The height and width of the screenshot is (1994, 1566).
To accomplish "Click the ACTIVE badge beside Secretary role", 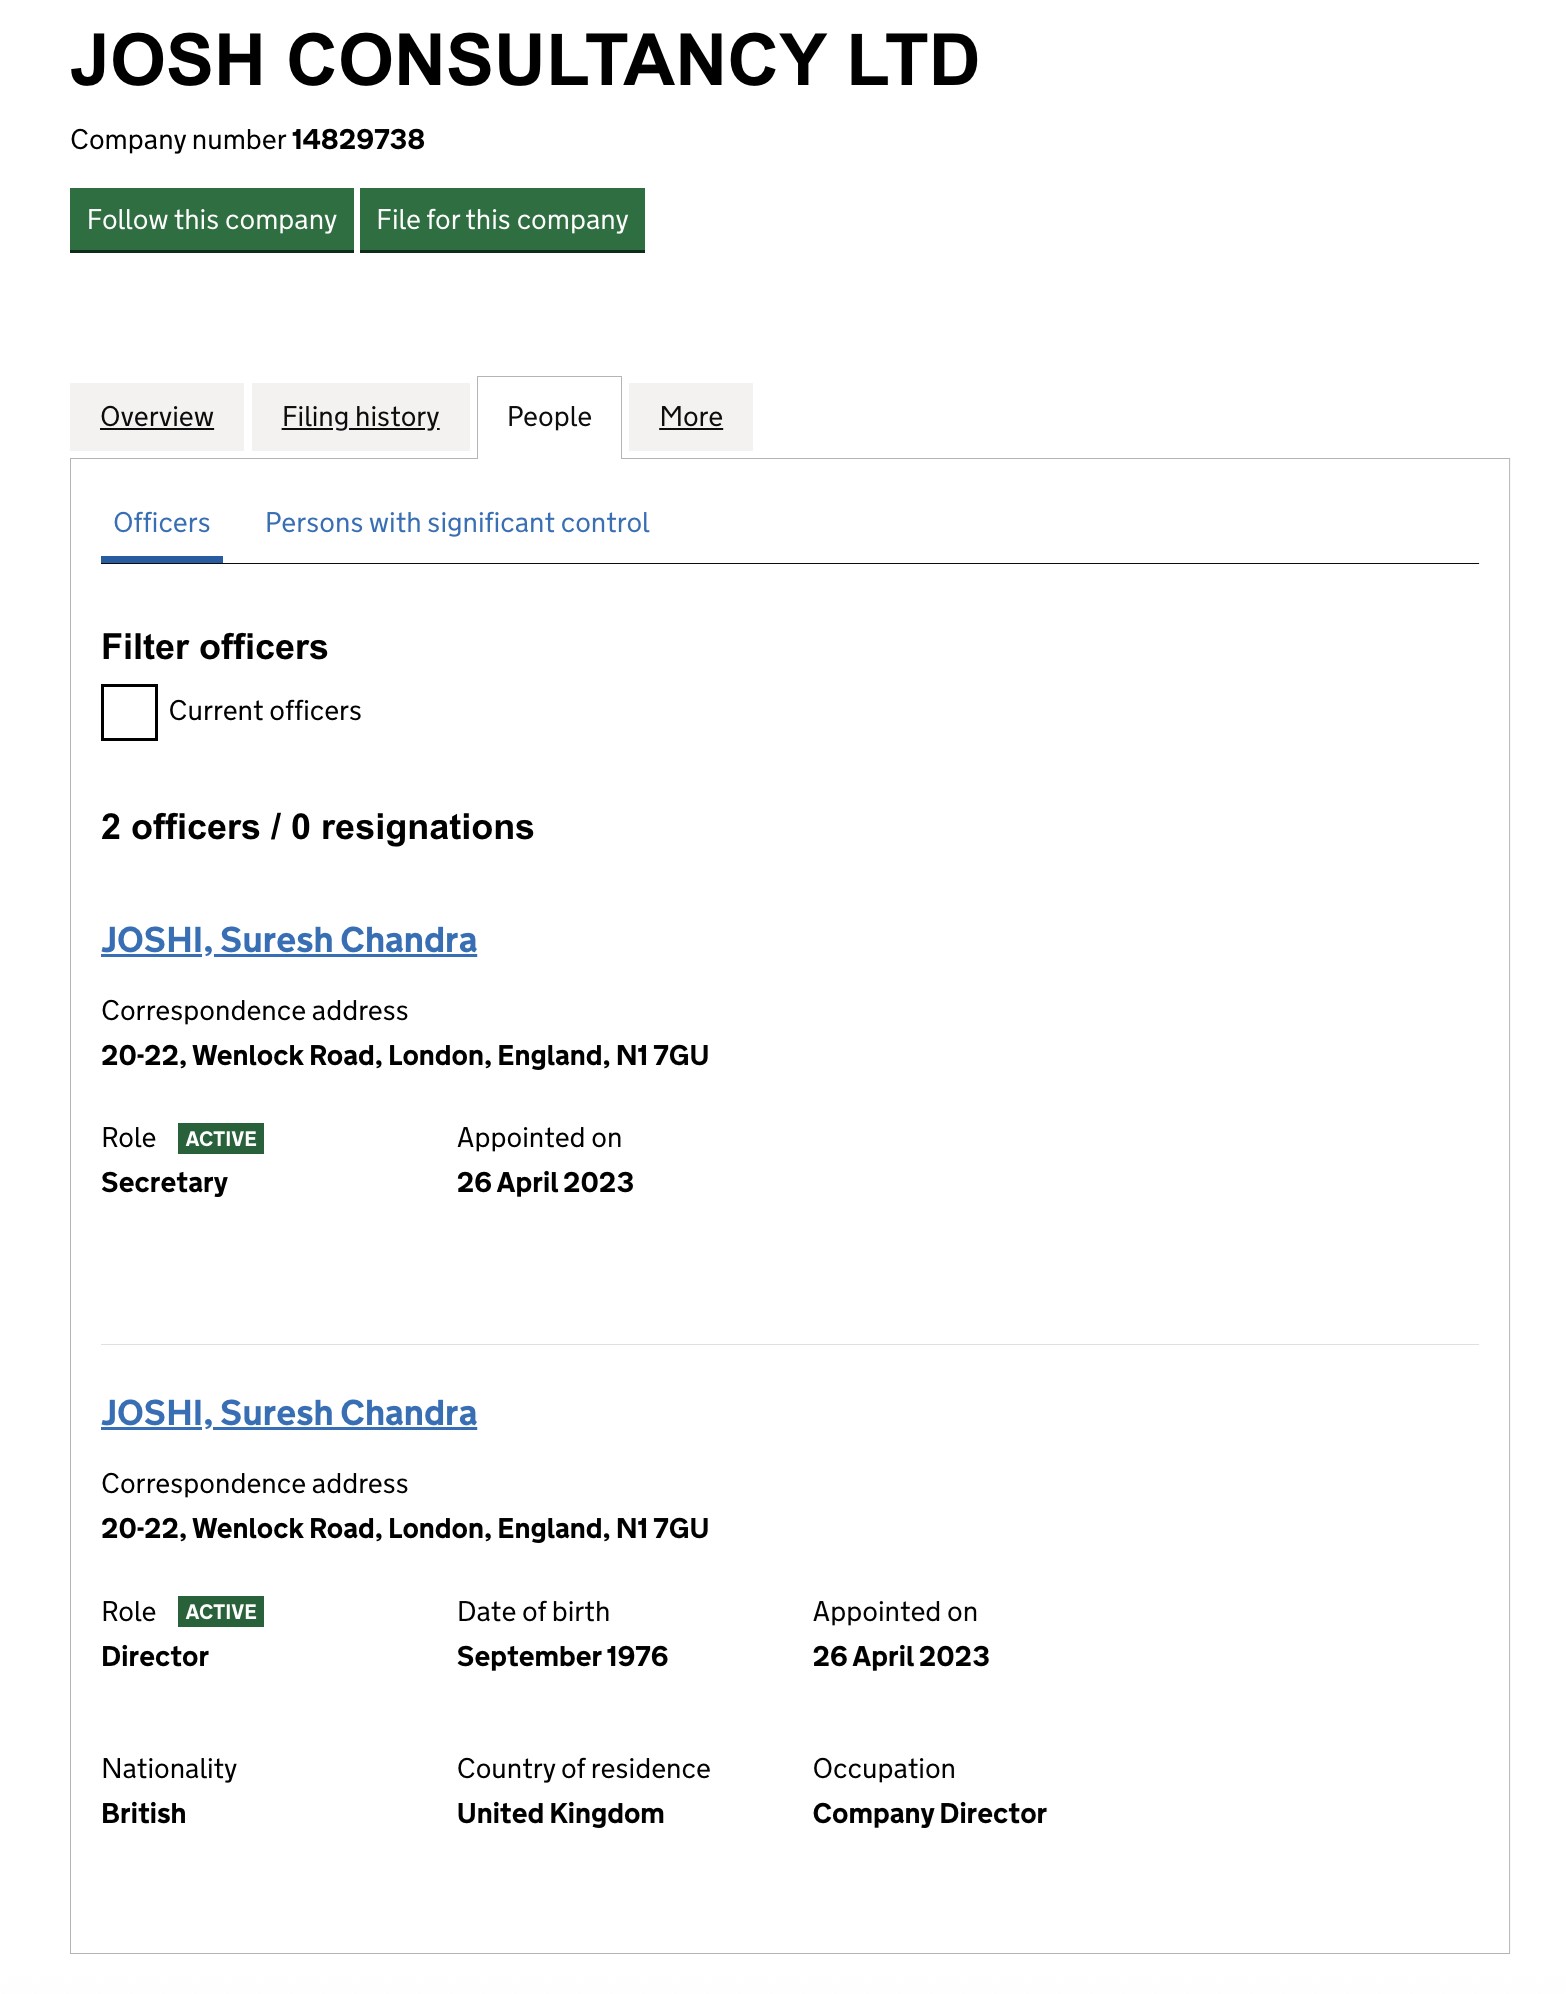I will (x=221, y=1139).
